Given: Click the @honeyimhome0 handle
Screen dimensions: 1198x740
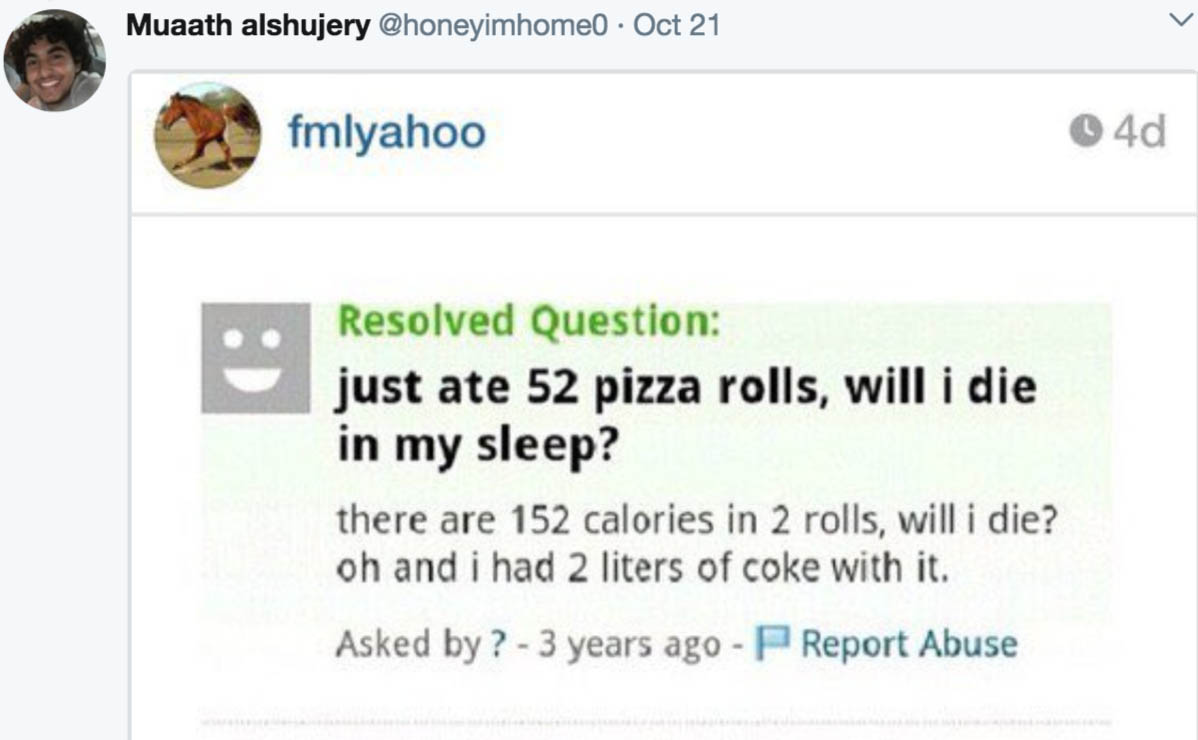Looking at the screenshot, I should tap(490, 26).
